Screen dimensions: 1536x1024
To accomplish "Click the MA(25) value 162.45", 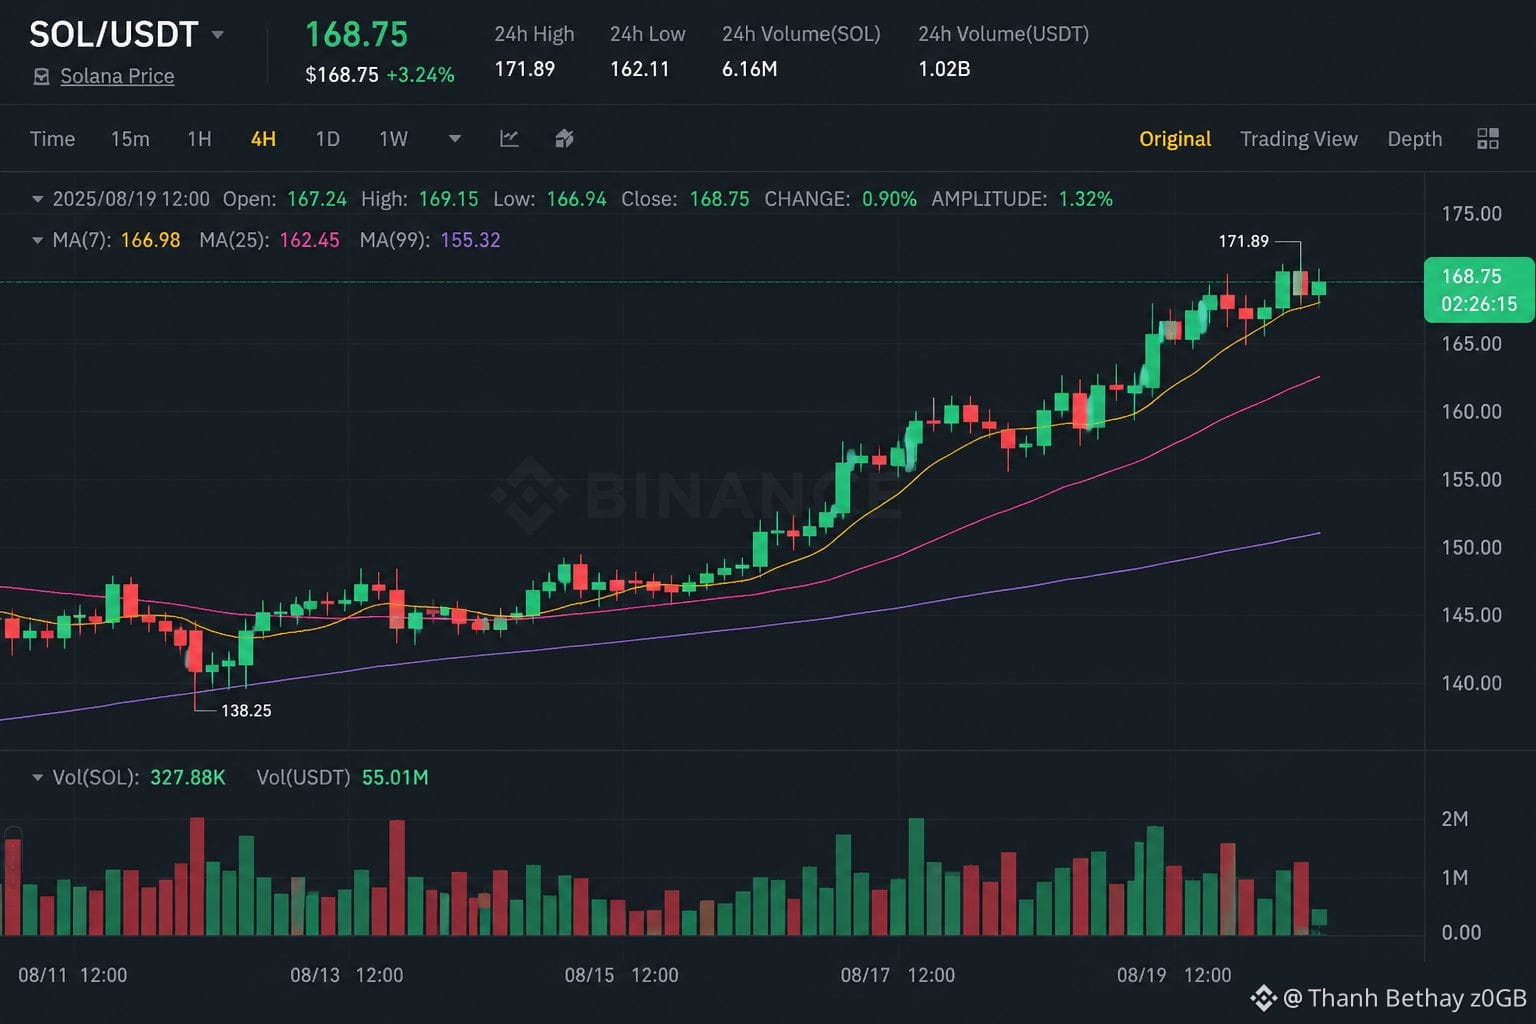I will [309, 240].
